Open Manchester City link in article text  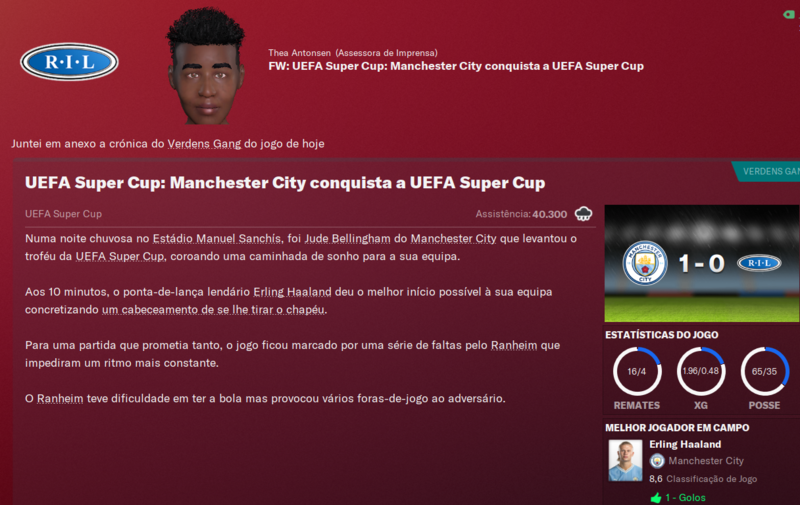[453, 239]
